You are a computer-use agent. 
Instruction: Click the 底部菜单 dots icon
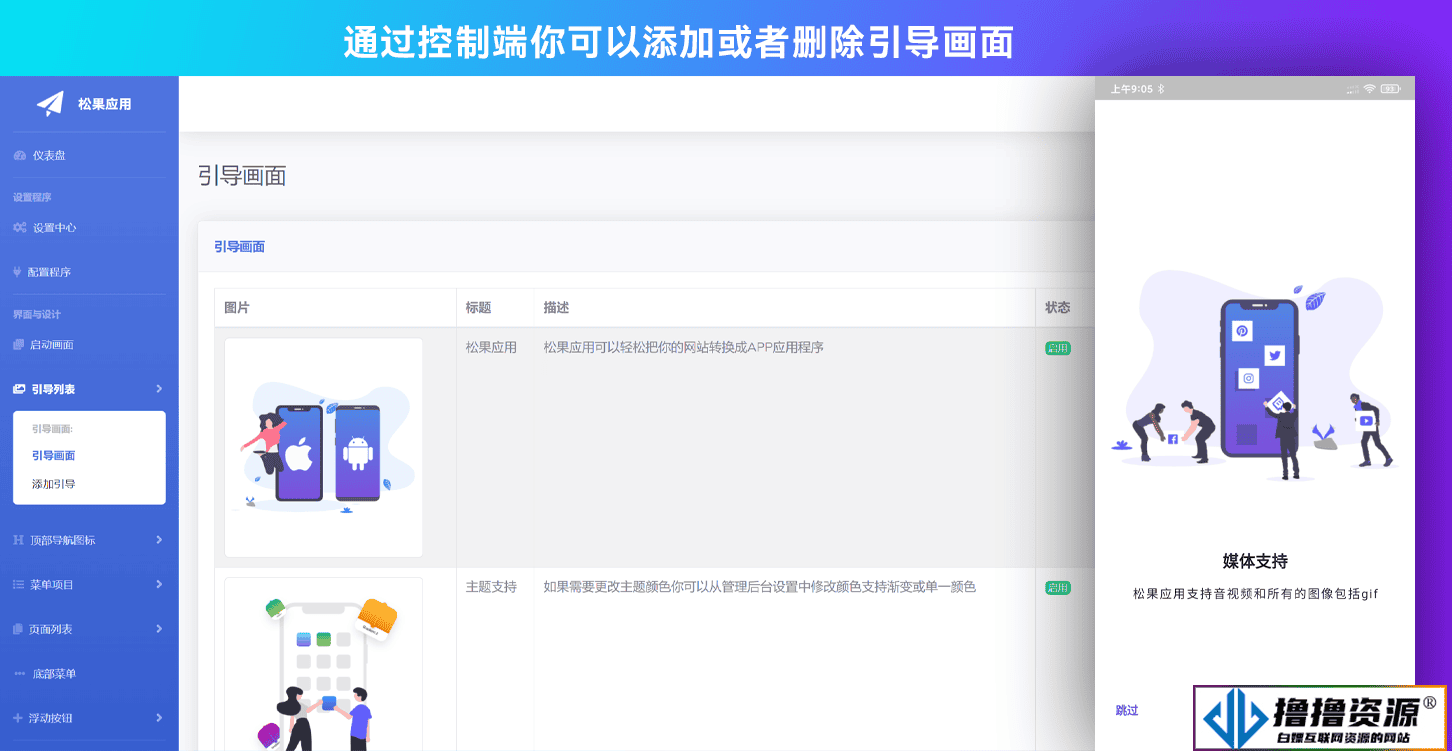(x=20, y=674)
